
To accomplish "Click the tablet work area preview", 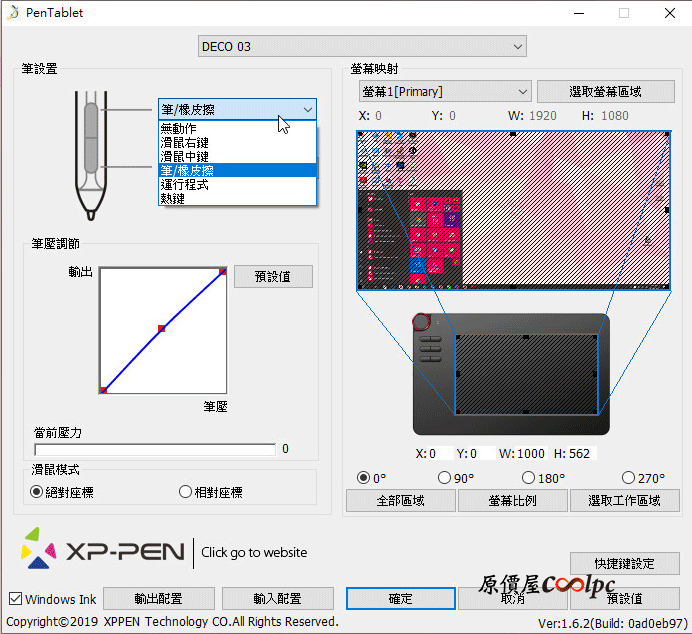I will [527, 375].
